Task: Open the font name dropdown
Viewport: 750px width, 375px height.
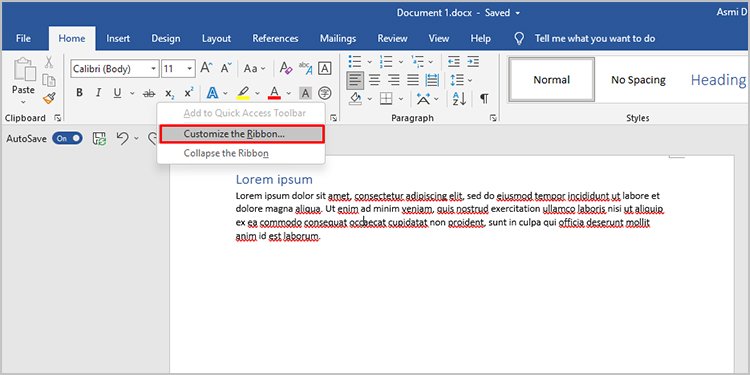Action: [154, 69]
